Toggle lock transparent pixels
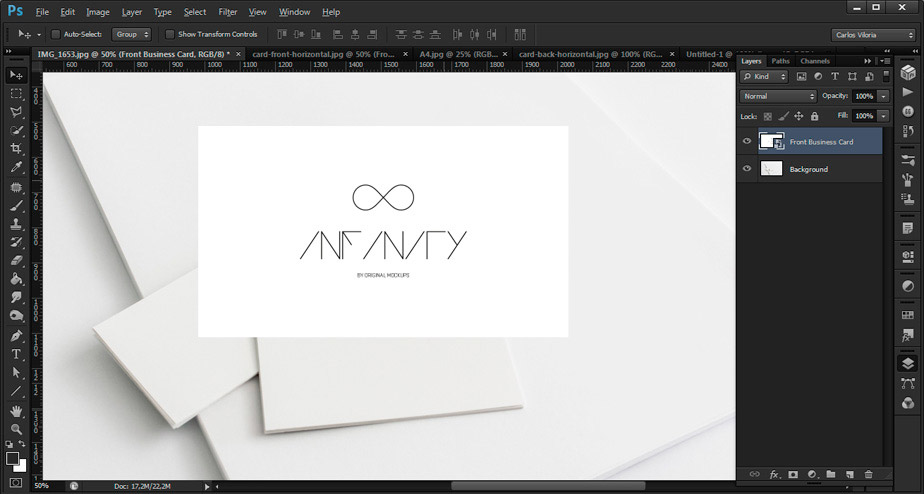Screen dimensions: 924x494 coord(767,116)
